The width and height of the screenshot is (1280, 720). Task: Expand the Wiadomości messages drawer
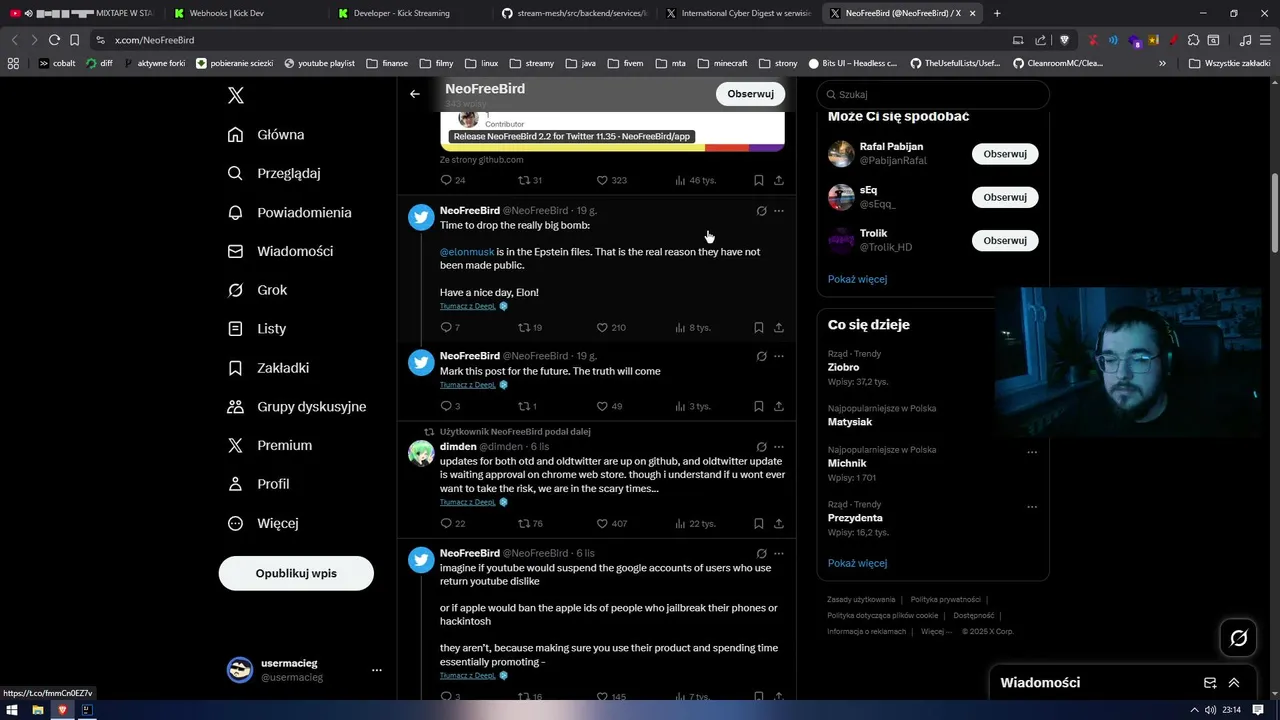tap(1234, 683)
